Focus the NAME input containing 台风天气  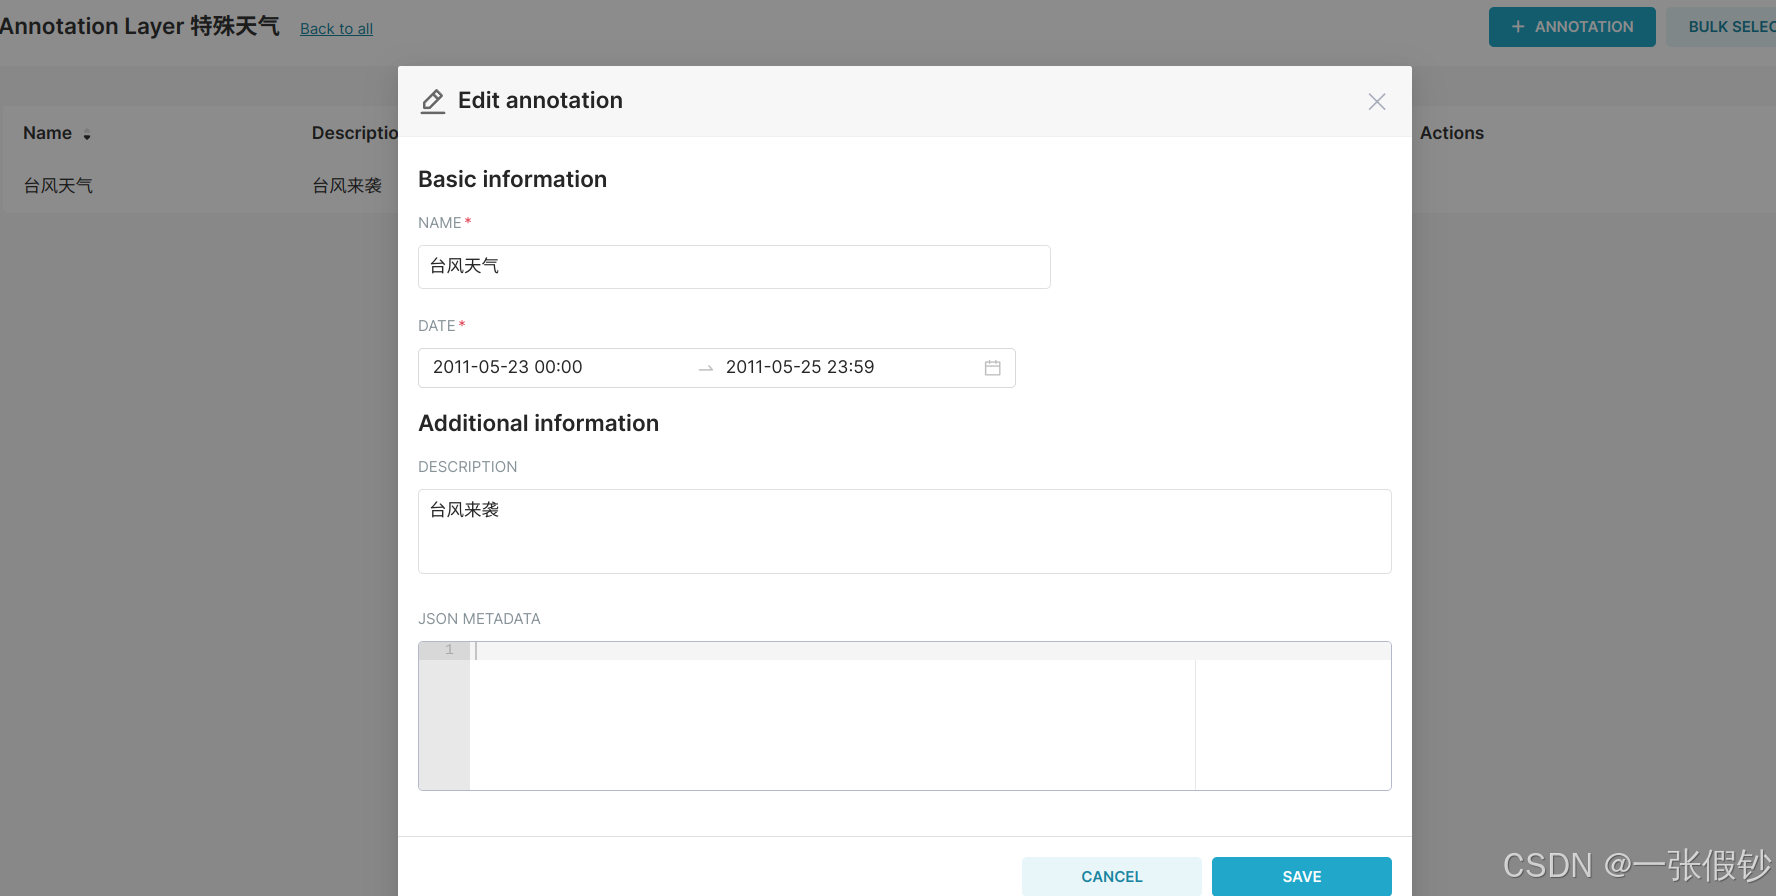[x=733, y=267]
